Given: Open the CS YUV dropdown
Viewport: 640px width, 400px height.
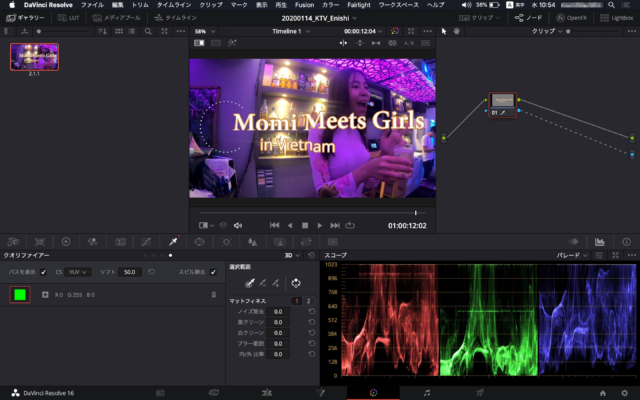Looking at the screenshot, I should (76, 271).
